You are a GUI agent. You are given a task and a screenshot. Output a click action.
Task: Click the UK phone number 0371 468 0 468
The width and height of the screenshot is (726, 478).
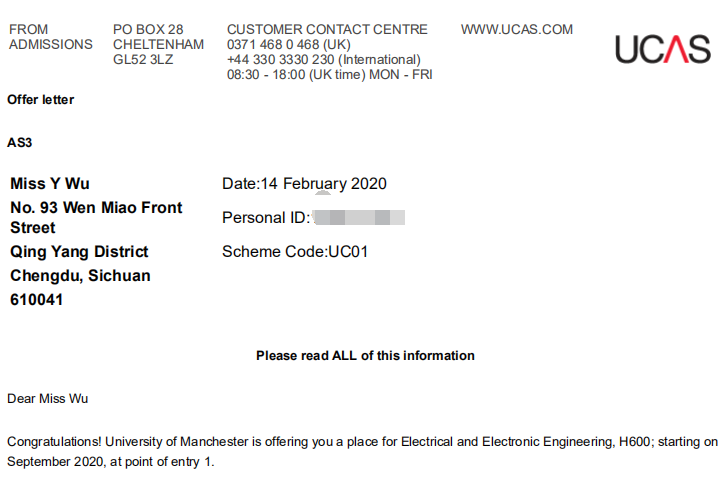click(288, 45)
